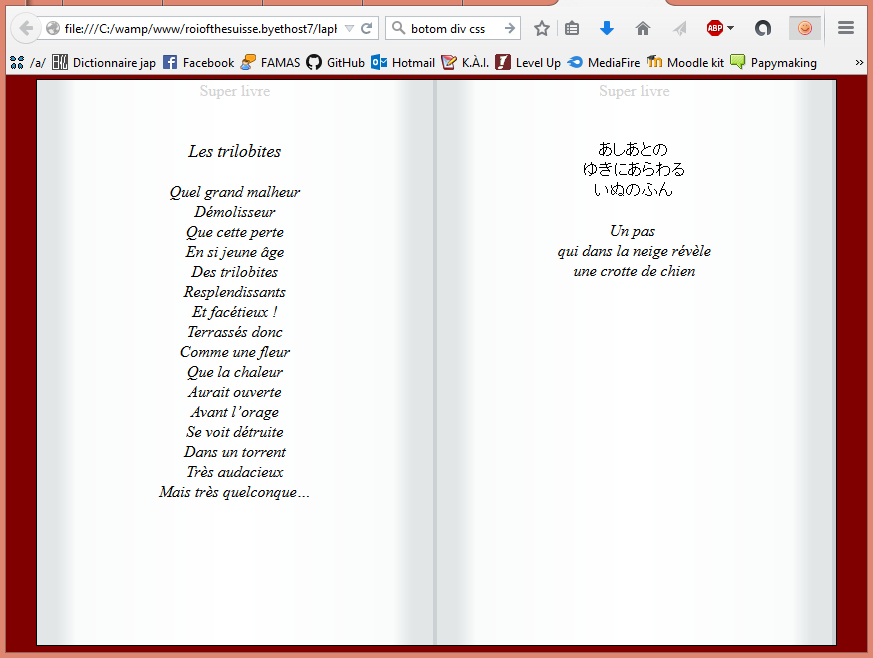Screen dimensions: 873x658
Task: Click the left page 'Super livre' header
Action: coord(235,91)
